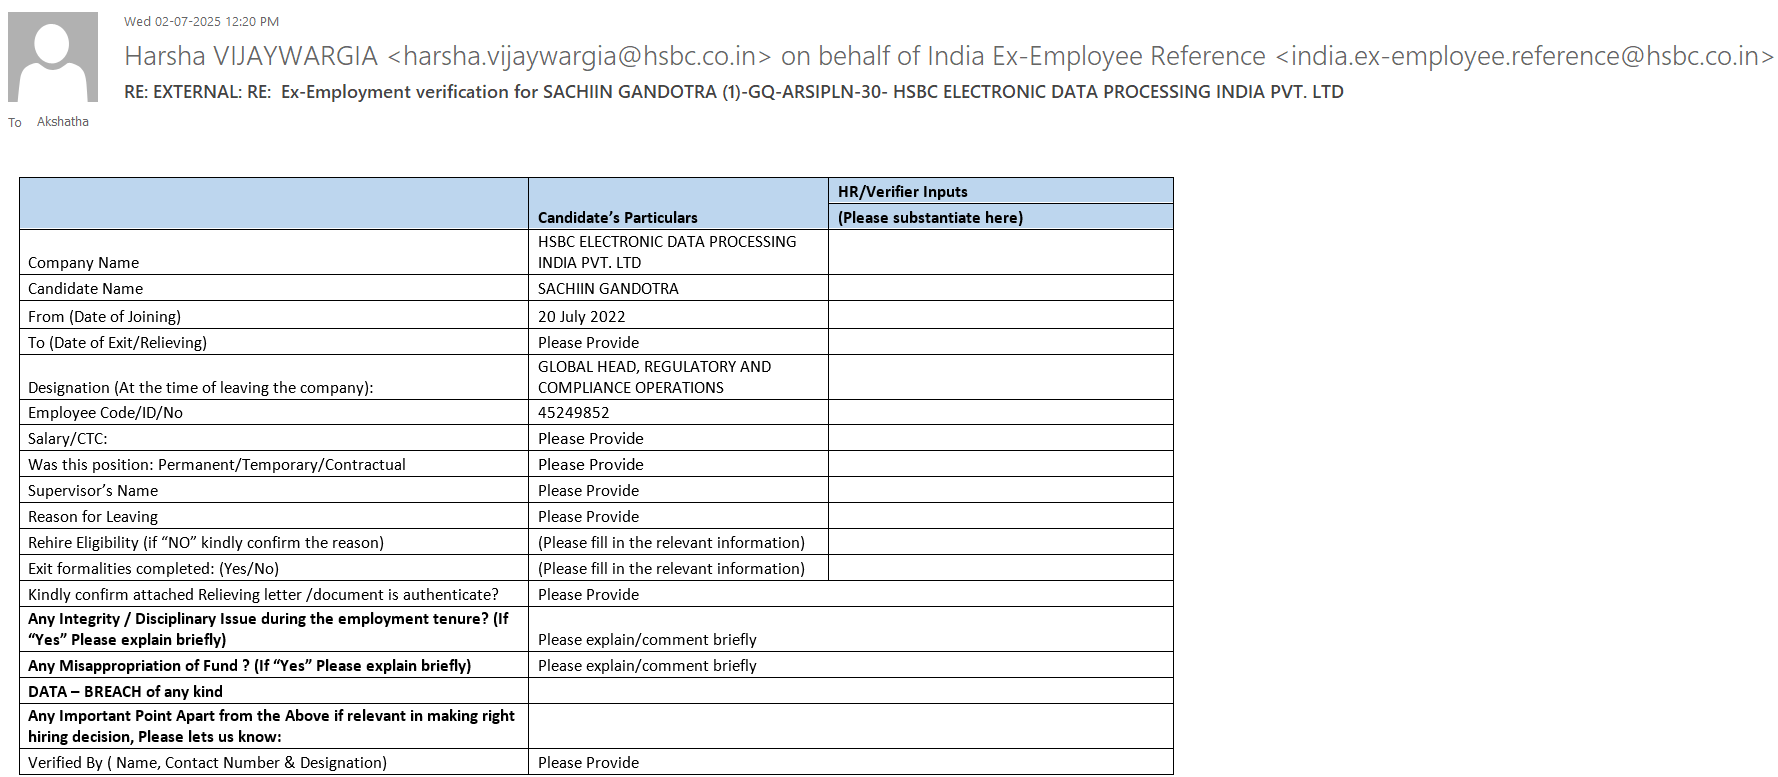The height and width of the screenshot is (777, 1778).
Task: Click the fill-in placeholder in Exit formalities row
Action: (x=671, y=568)
